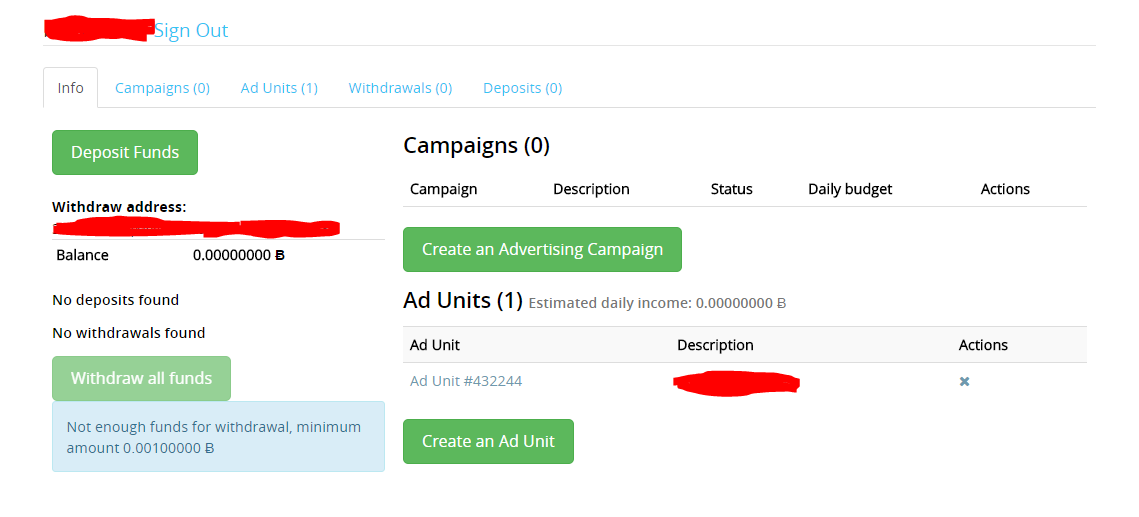This screenshot has height=517, width=1139.
Task: Click the Campaigns (0) section heading
Action: (476, 146)
